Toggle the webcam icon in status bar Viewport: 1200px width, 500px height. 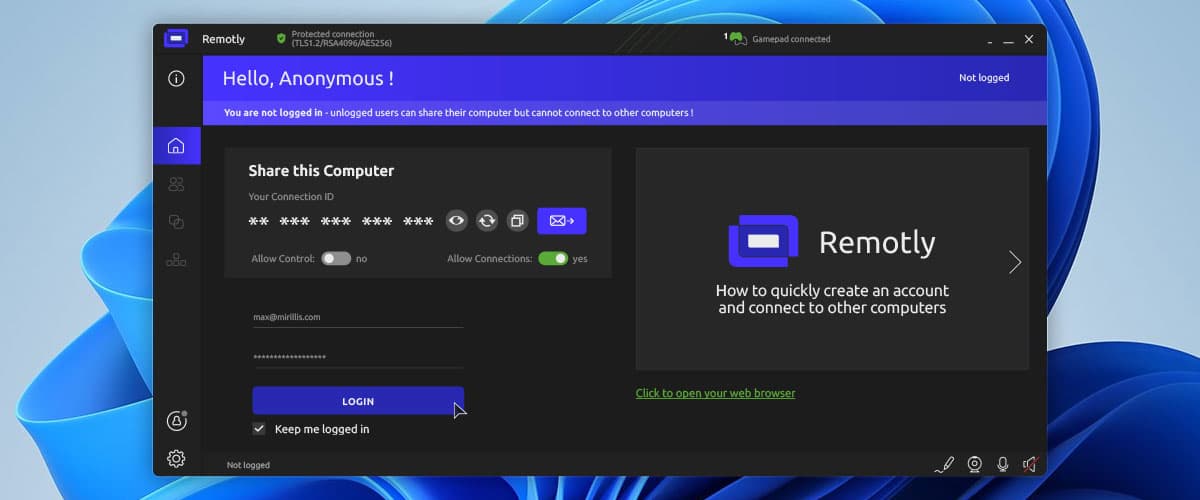(x=974, y=464)
